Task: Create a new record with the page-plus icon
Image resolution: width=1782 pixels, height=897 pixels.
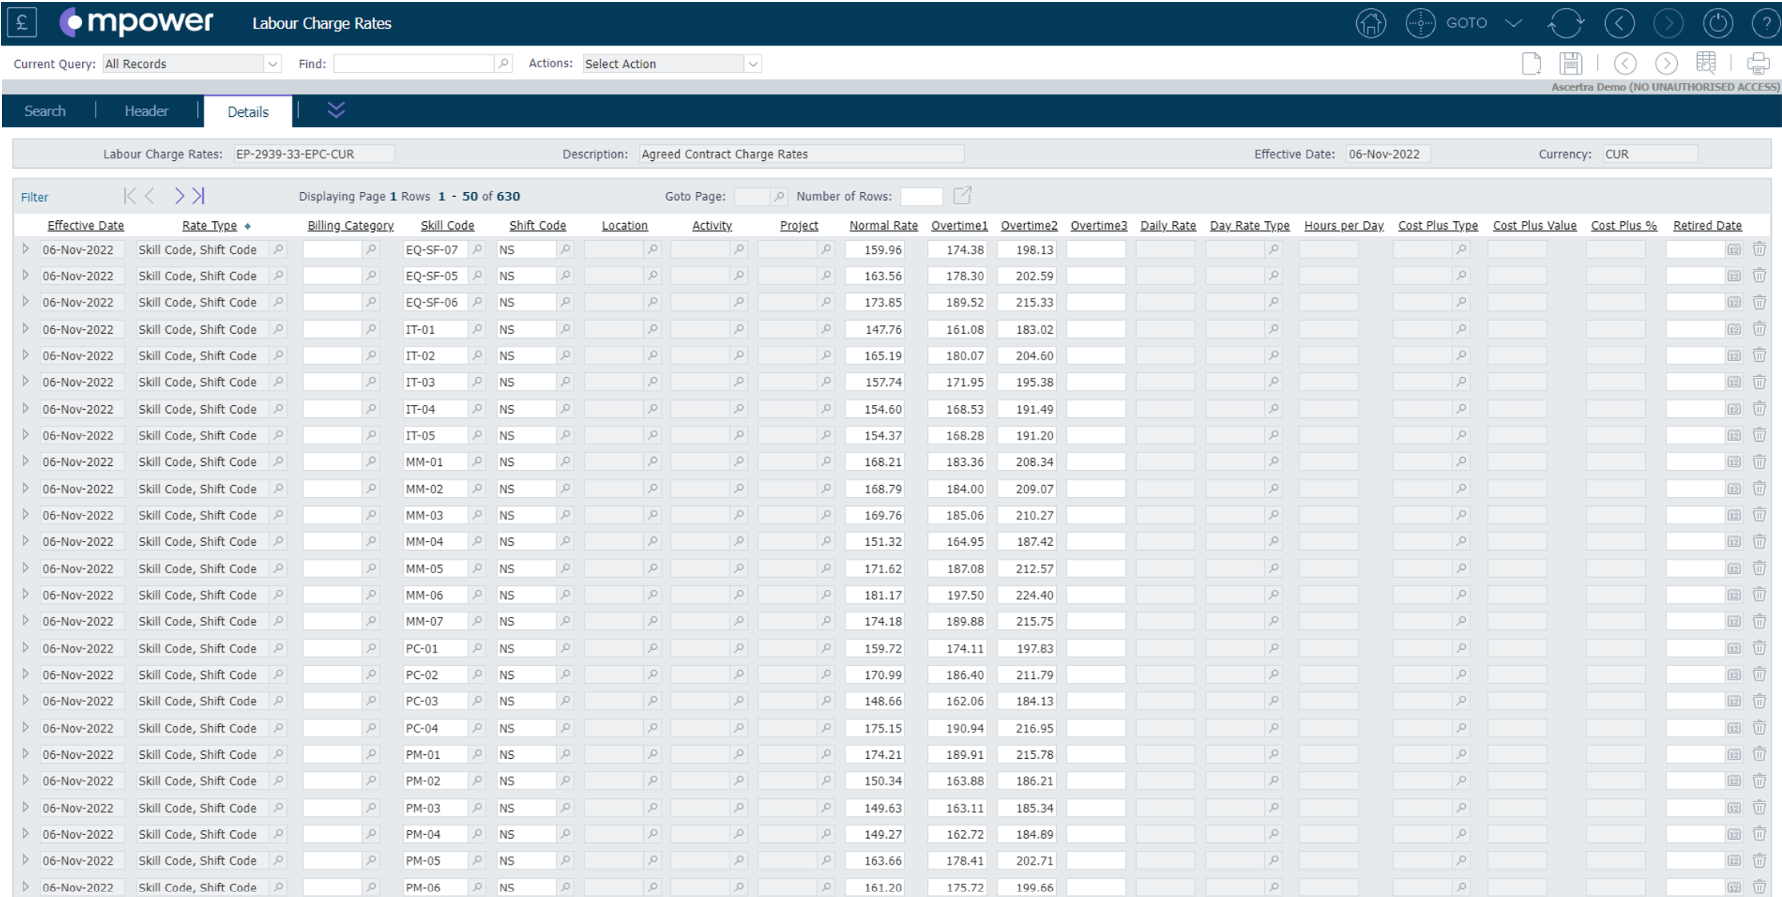Action: (x=1531, y=64)
